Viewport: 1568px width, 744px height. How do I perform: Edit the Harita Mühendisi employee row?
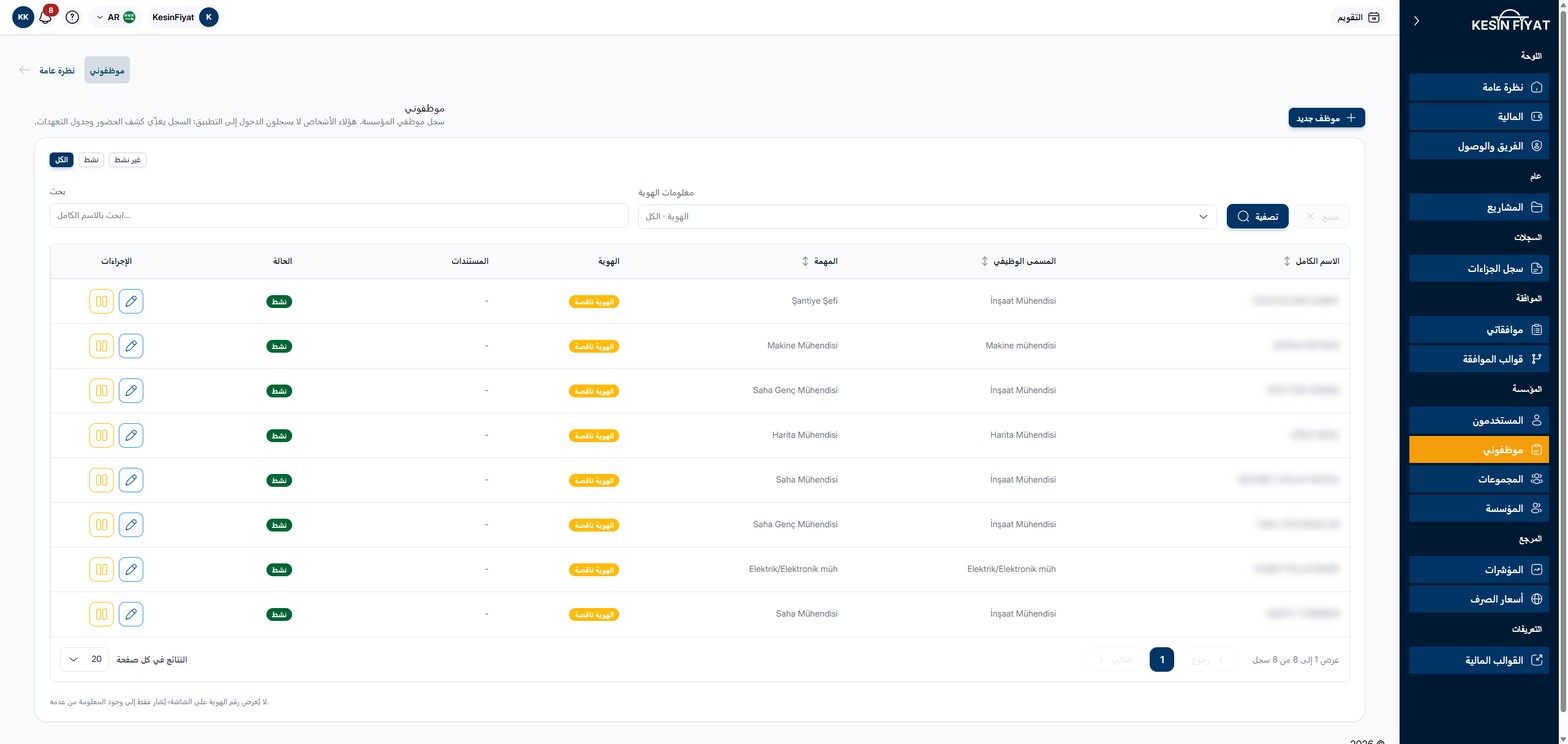click(x=131, y=435)
